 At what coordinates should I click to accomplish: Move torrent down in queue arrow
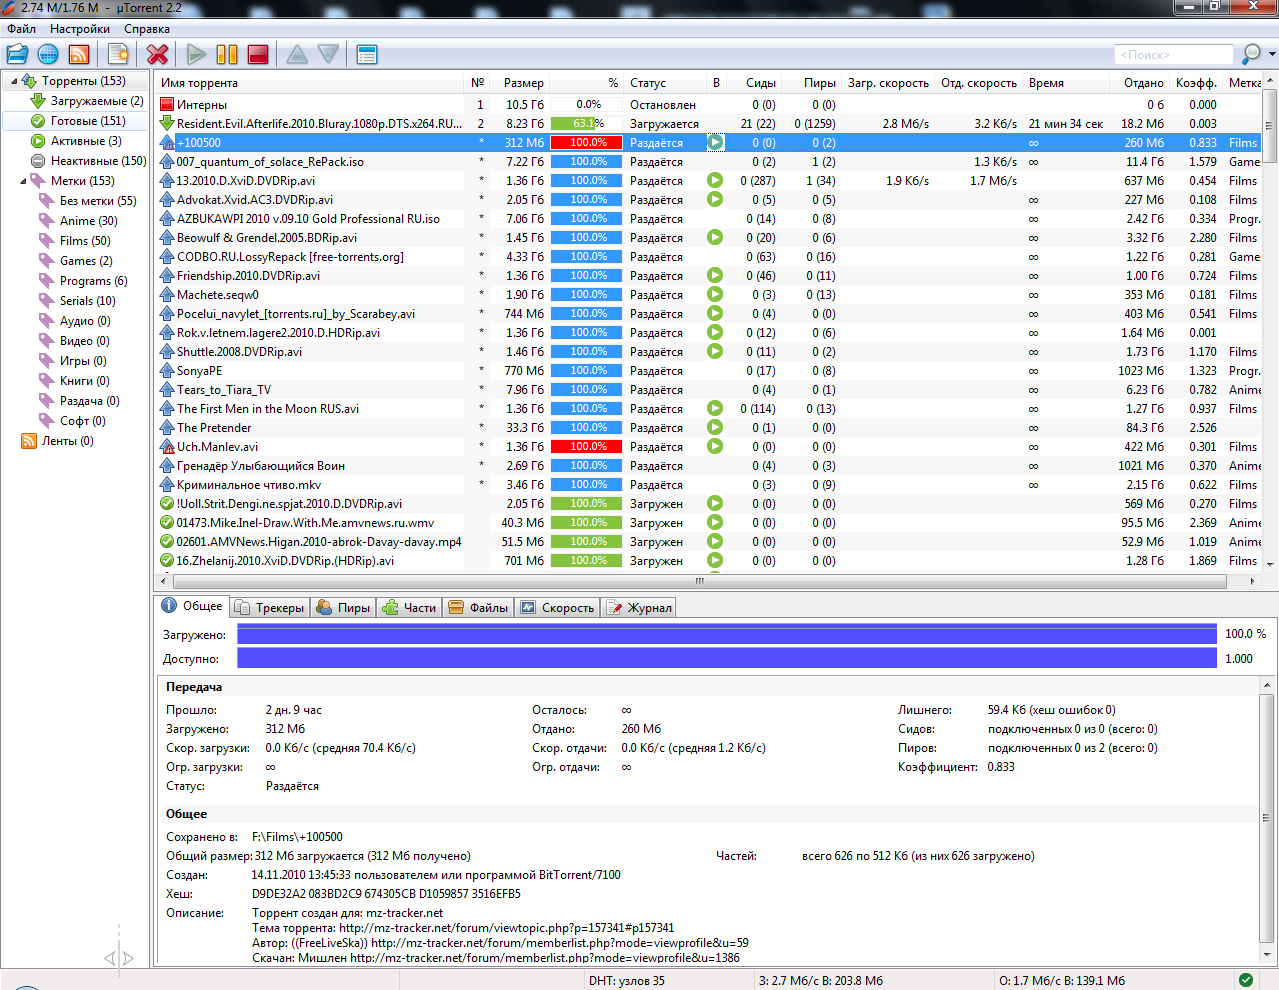coord(328,54)
